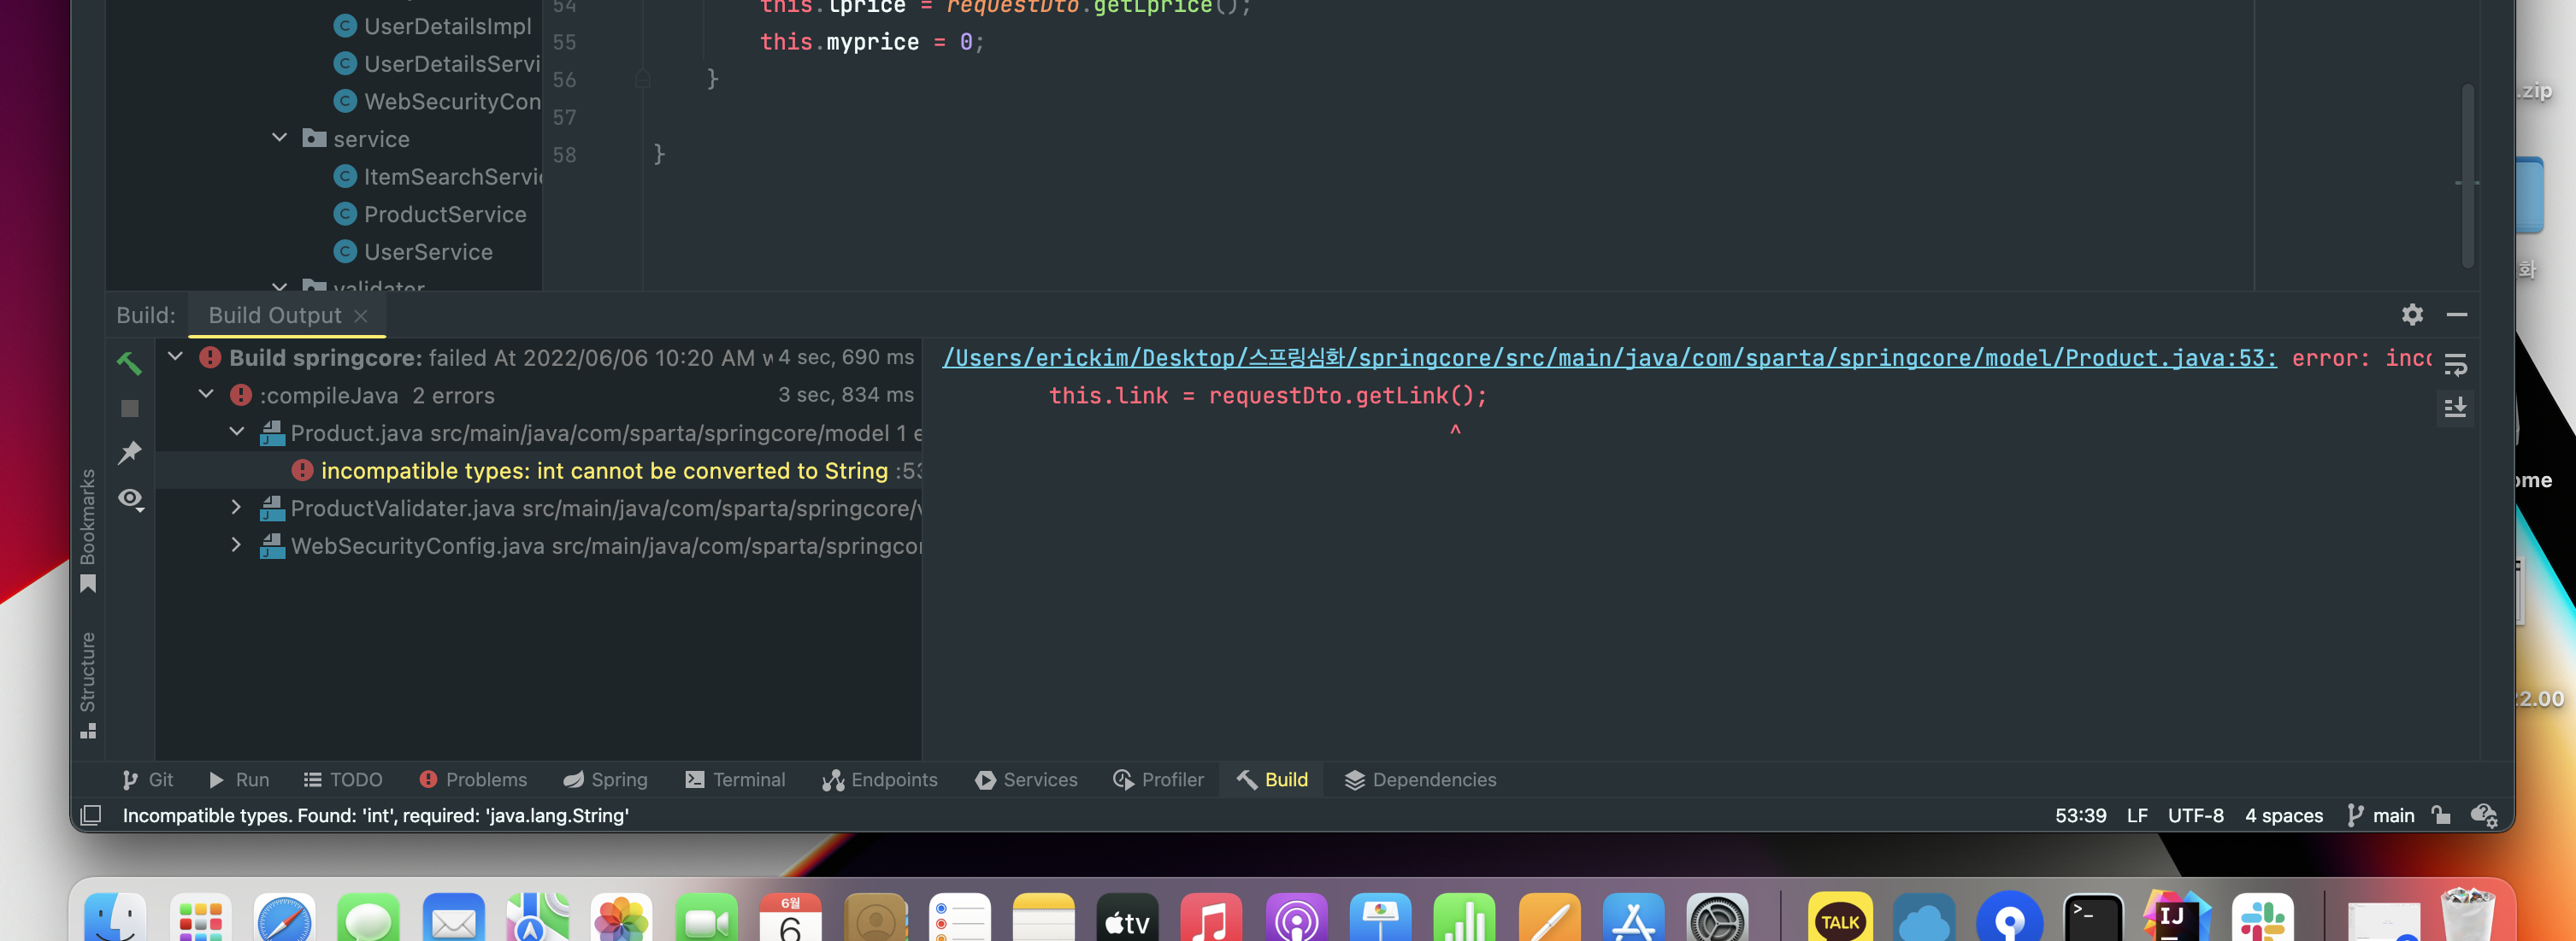Open Slack from the Dock
This screenshot has height=941, width=2576.
[2261, 918]
